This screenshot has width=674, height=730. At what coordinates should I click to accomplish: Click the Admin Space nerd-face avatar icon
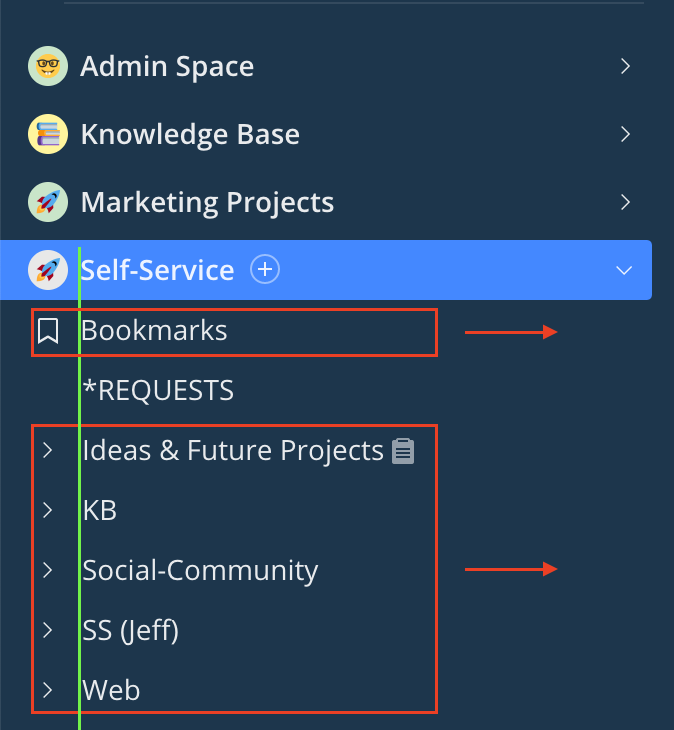[48, 67]
